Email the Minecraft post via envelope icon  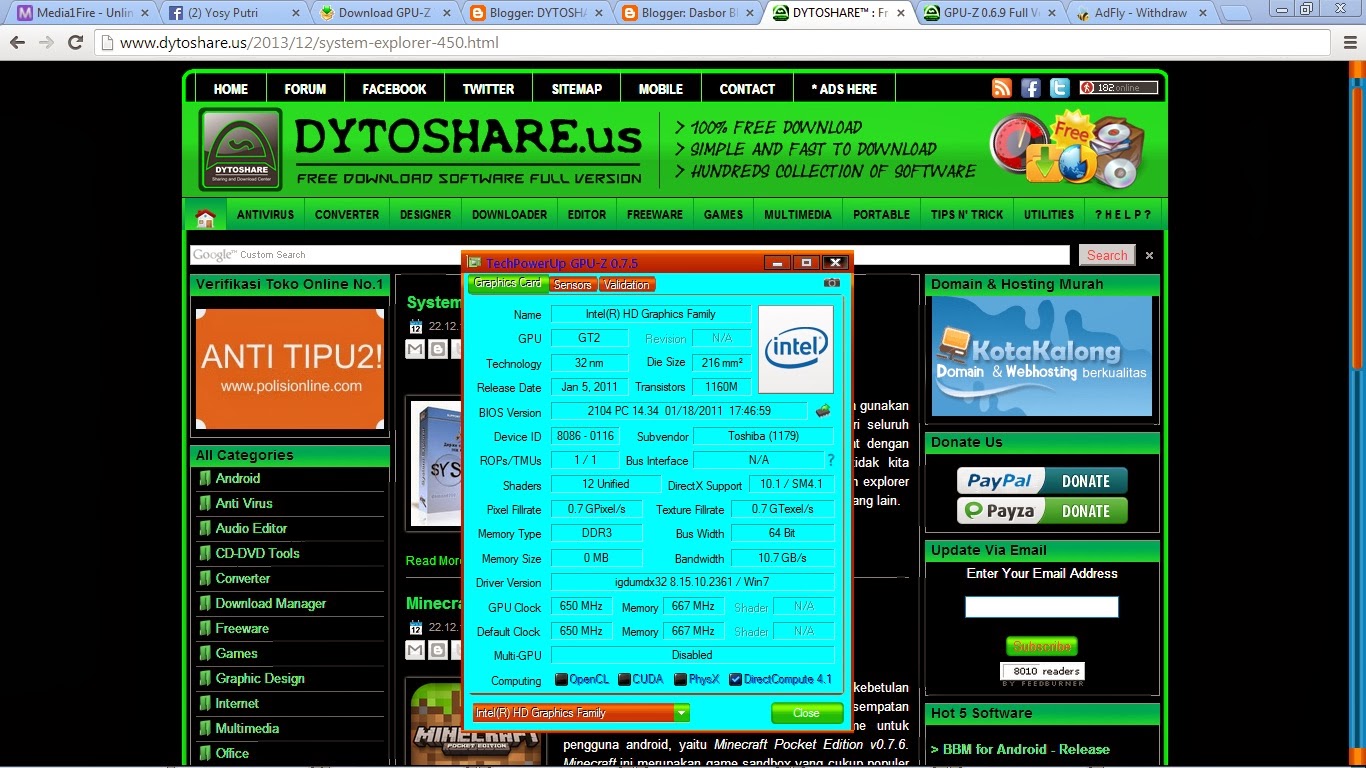[x=415, y=650]
